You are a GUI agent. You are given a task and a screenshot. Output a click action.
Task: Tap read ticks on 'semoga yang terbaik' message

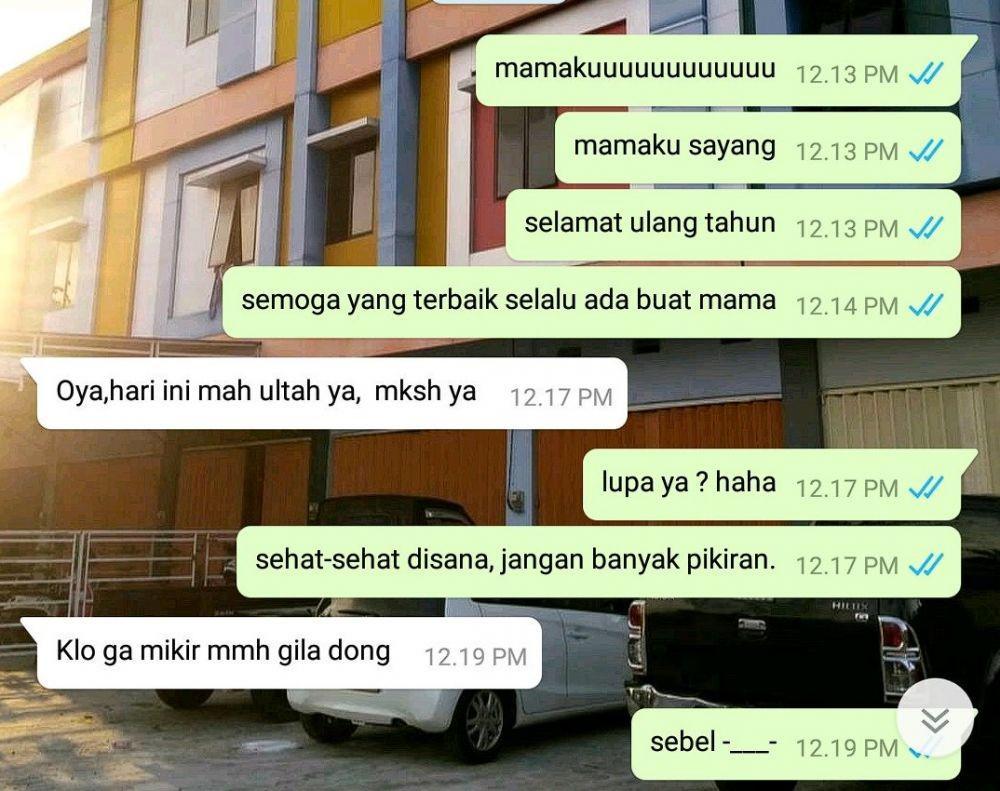pyautogui.click(x=925, y=306)
